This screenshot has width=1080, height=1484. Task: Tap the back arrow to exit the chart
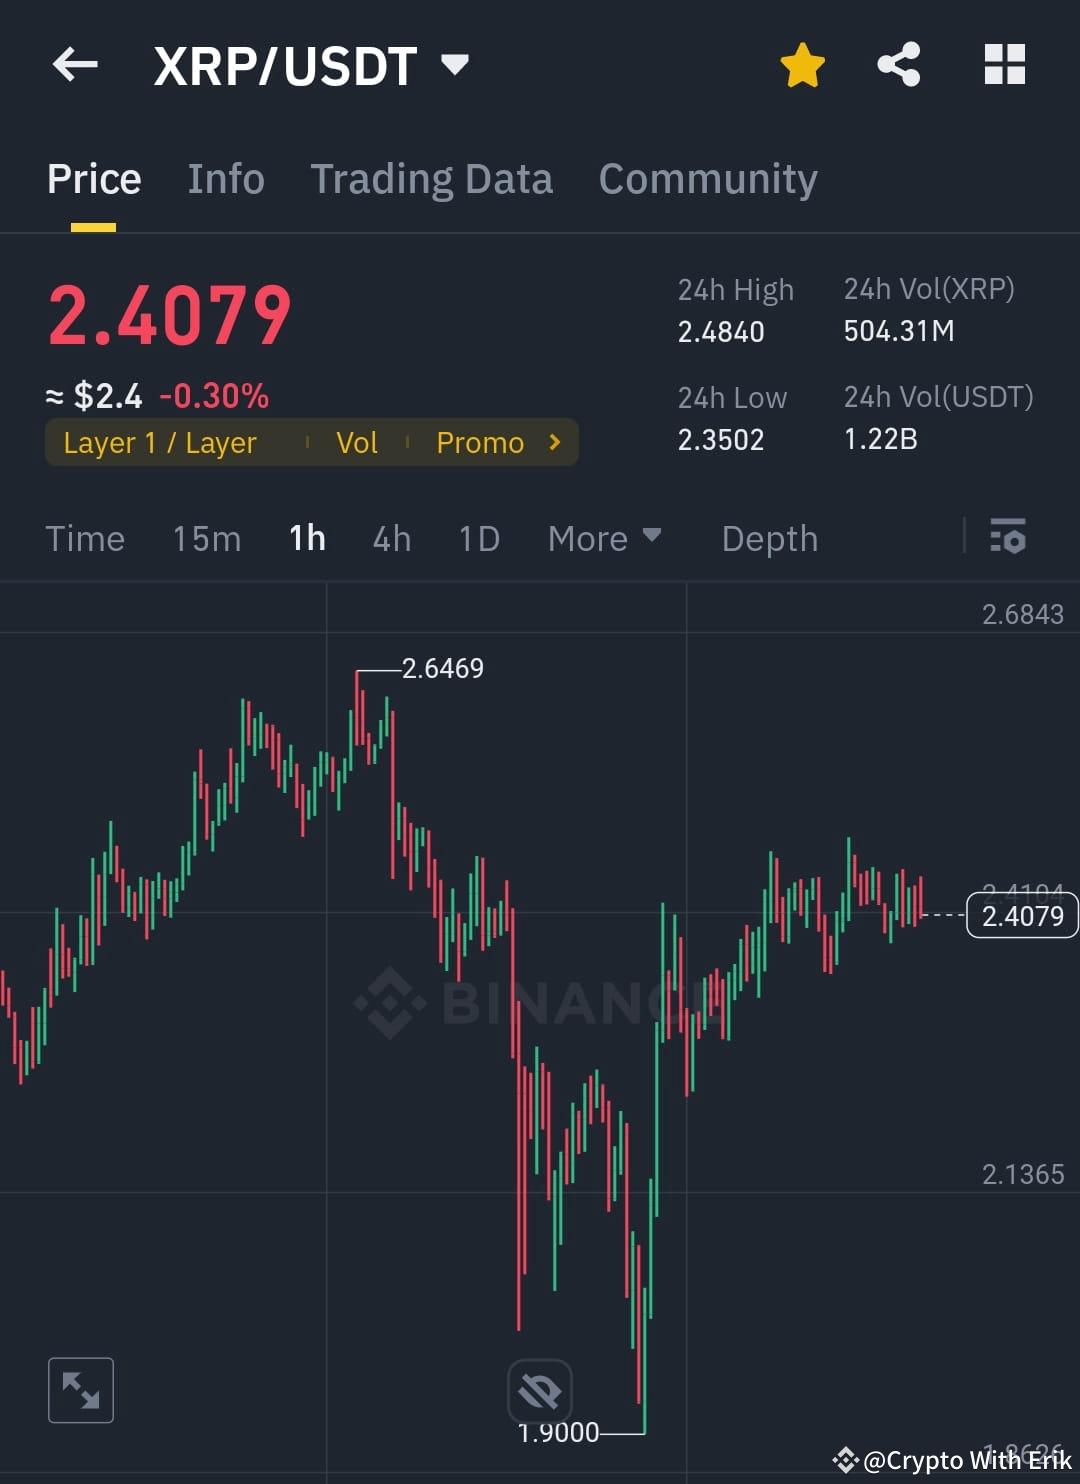(75, 64)
